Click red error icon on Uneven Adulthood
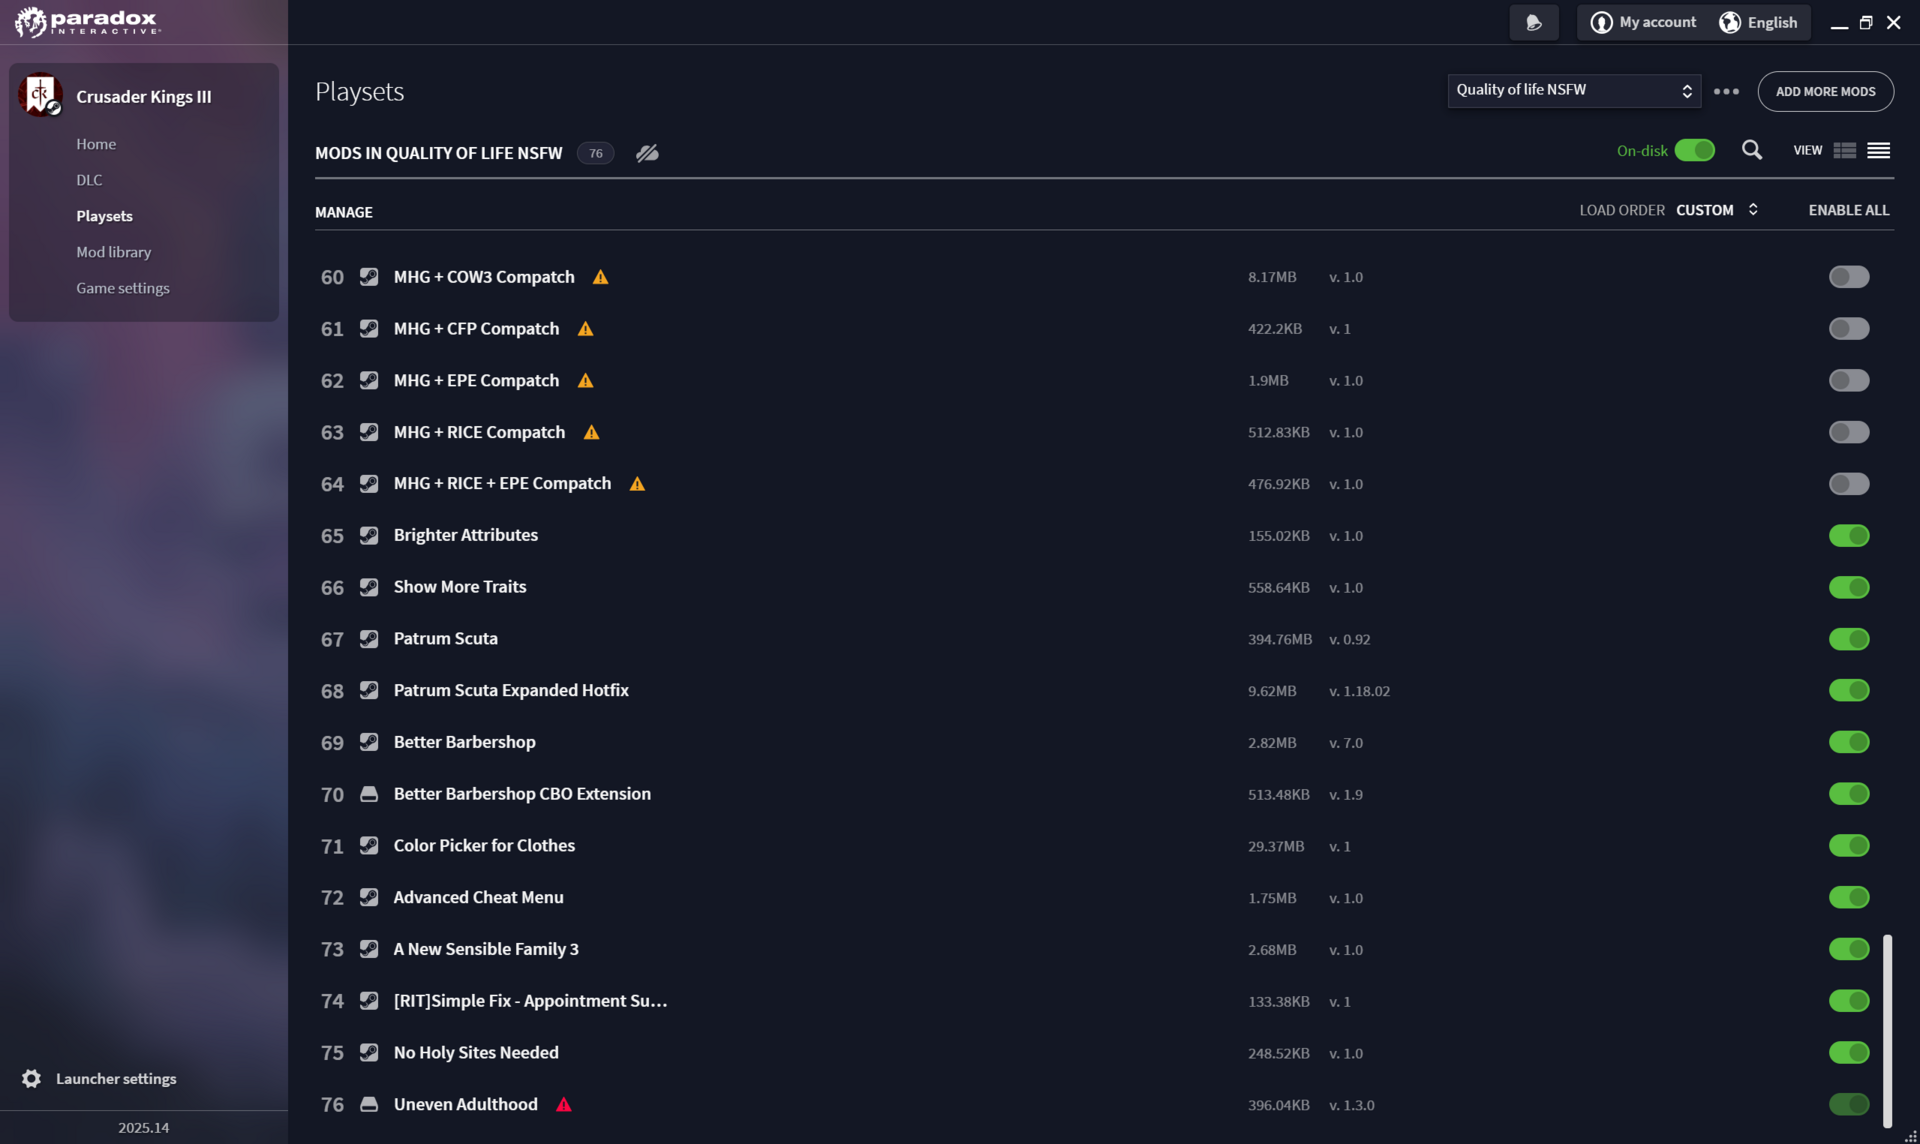This screenshot has height=1144, width=1920. tap(564, 1104)
